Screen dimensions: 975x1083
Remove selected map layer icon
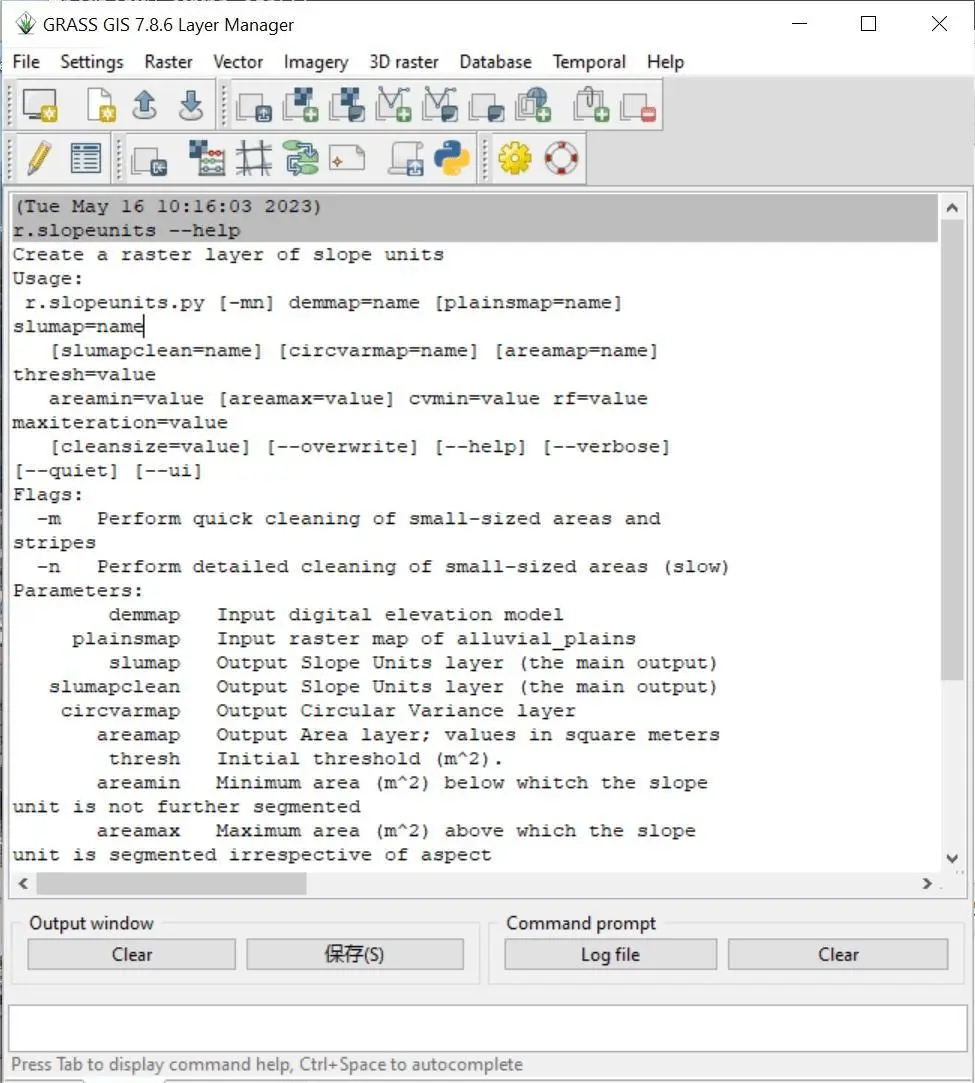tap(637, 107)
